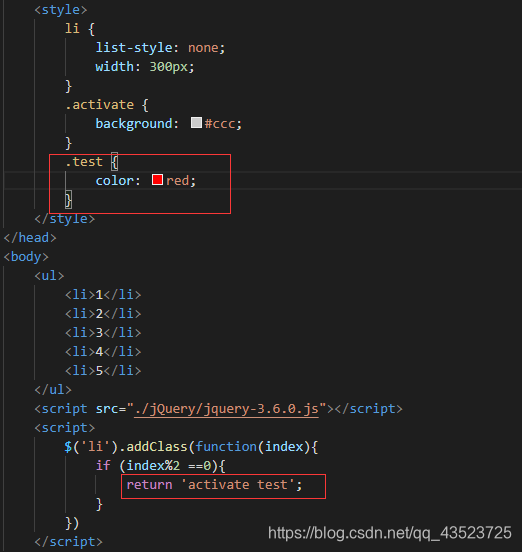Click the <li>4</li> line
Screen dimensions: 522x552
(103, 352)
